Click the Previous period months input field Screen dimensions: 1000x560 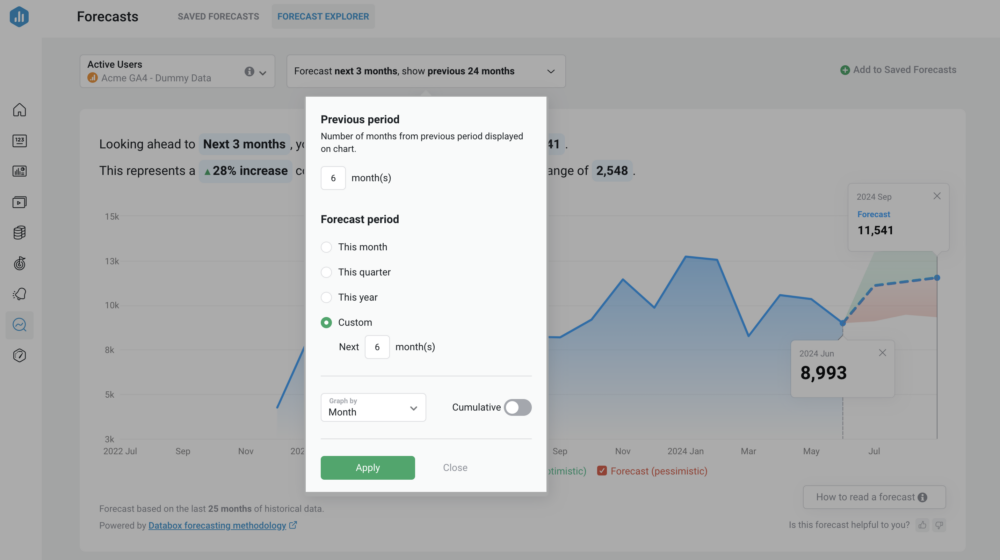pos(333,178)
